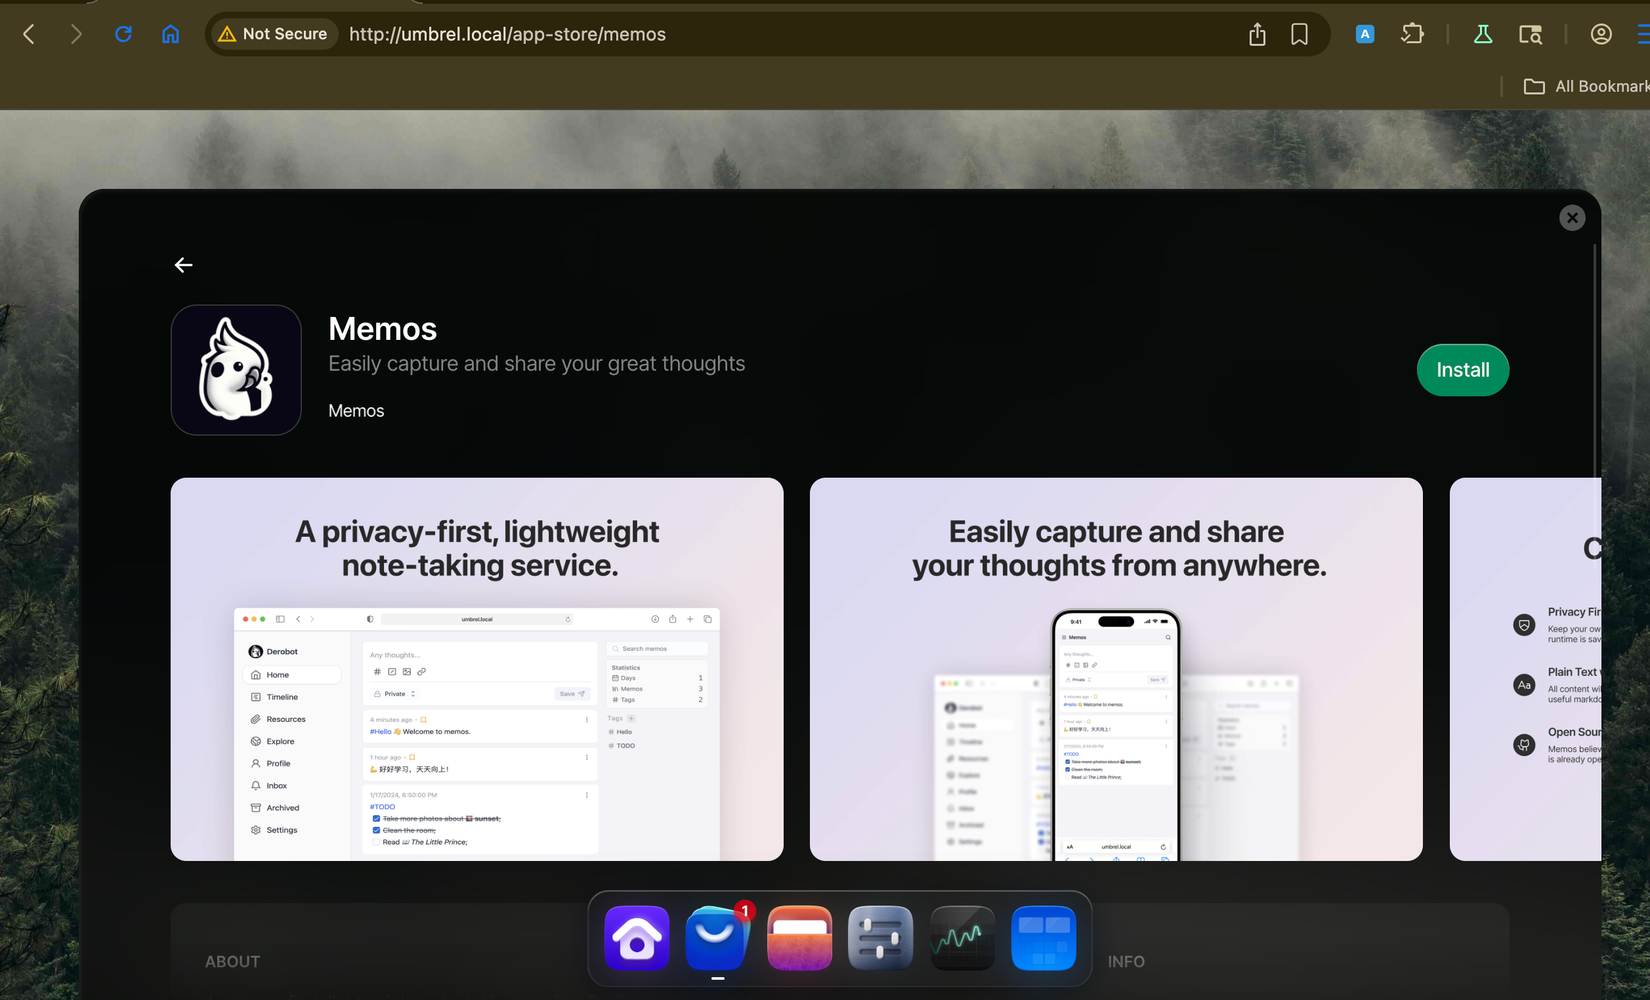
Task: Click the browser back arrow
Action: 29,34
